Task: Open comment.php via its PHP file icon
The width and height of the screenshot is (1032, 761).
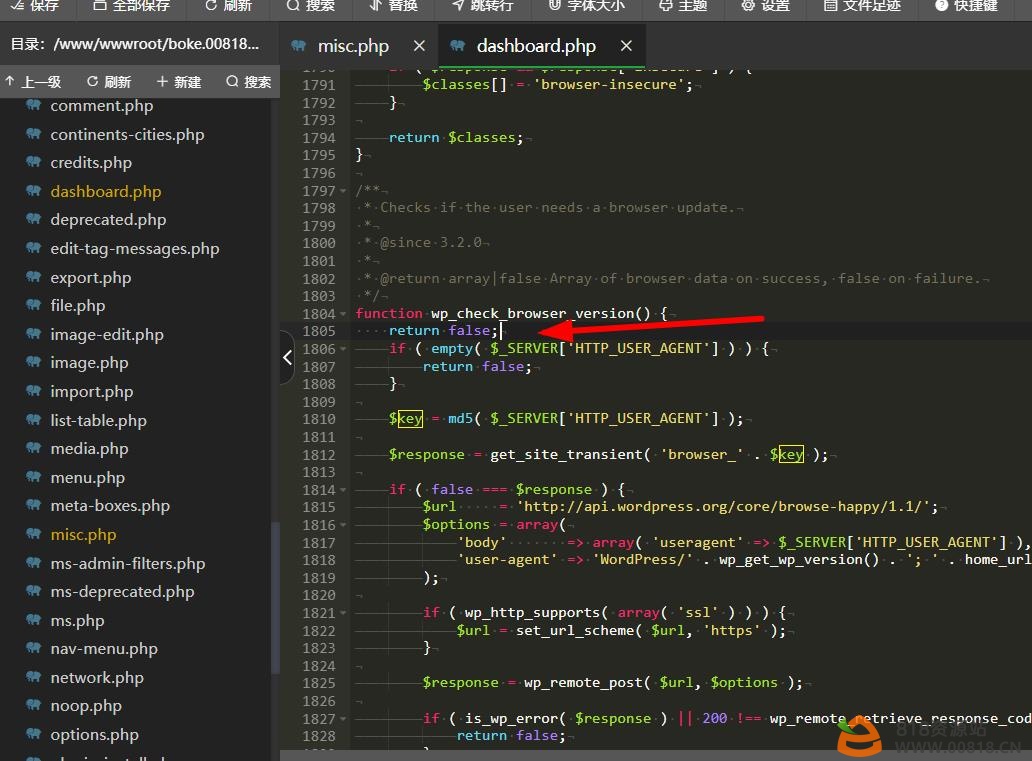Action: 34,105
